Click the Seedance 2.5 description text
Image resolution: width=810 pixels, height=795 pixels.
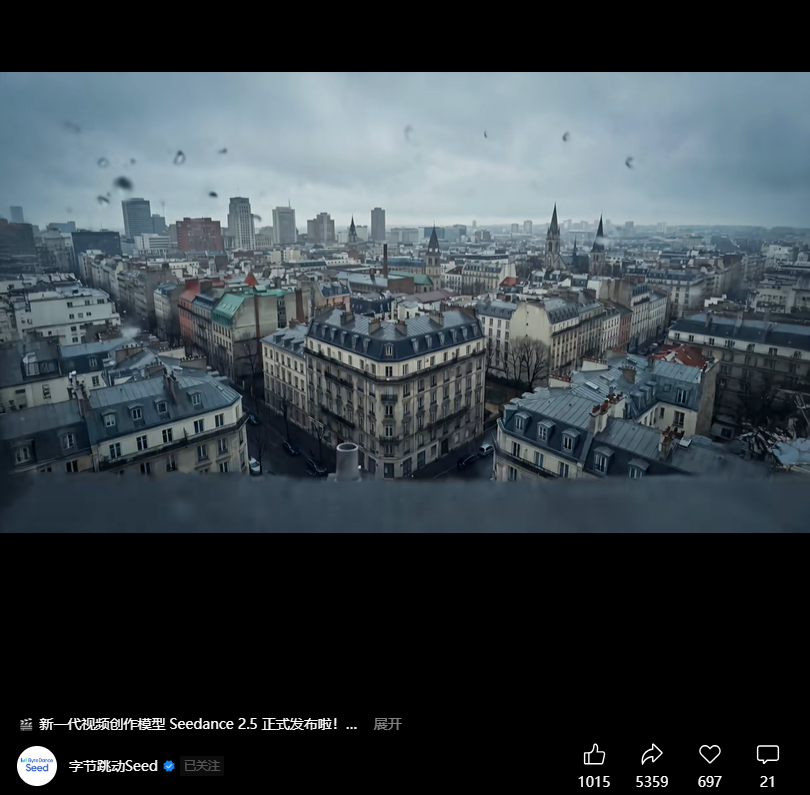198,724
